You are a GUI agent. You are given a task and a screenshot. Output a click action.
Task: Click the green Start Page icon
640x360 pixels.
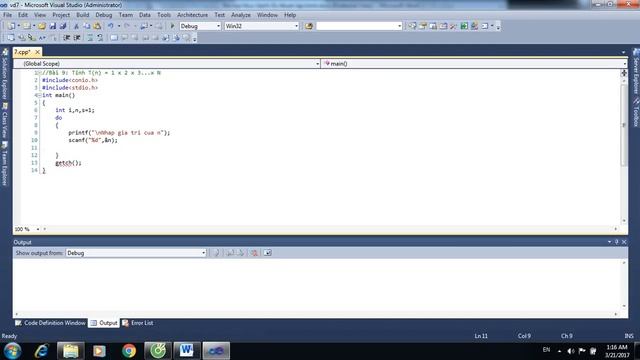pyautogui.click(x=464, y=26)
